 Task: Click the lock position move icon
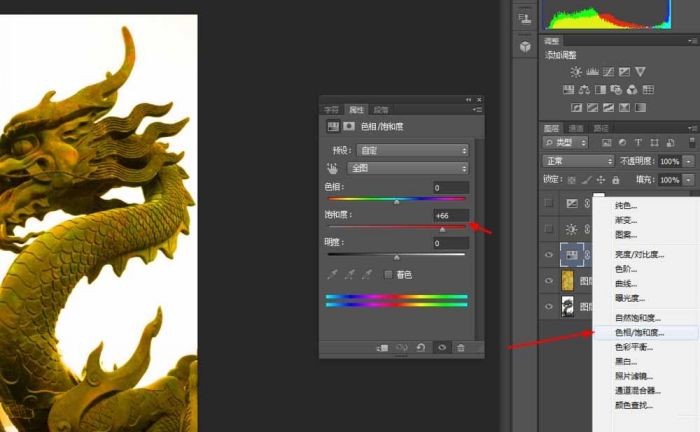pyautogui.click(x=598, y=179)
